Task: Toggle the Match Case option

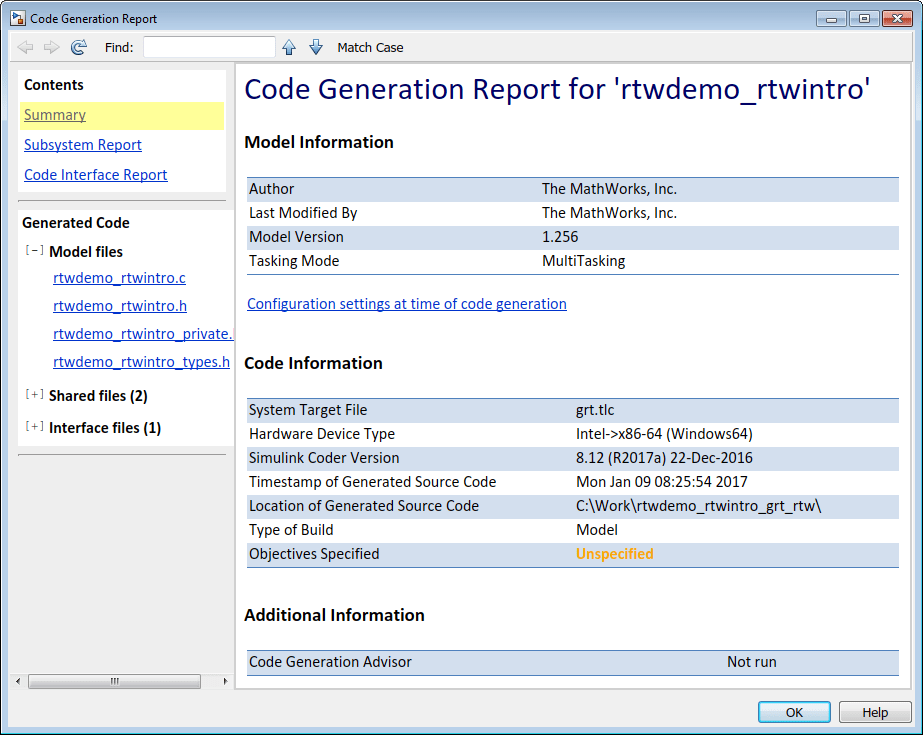Action: [x=370, y=47]
